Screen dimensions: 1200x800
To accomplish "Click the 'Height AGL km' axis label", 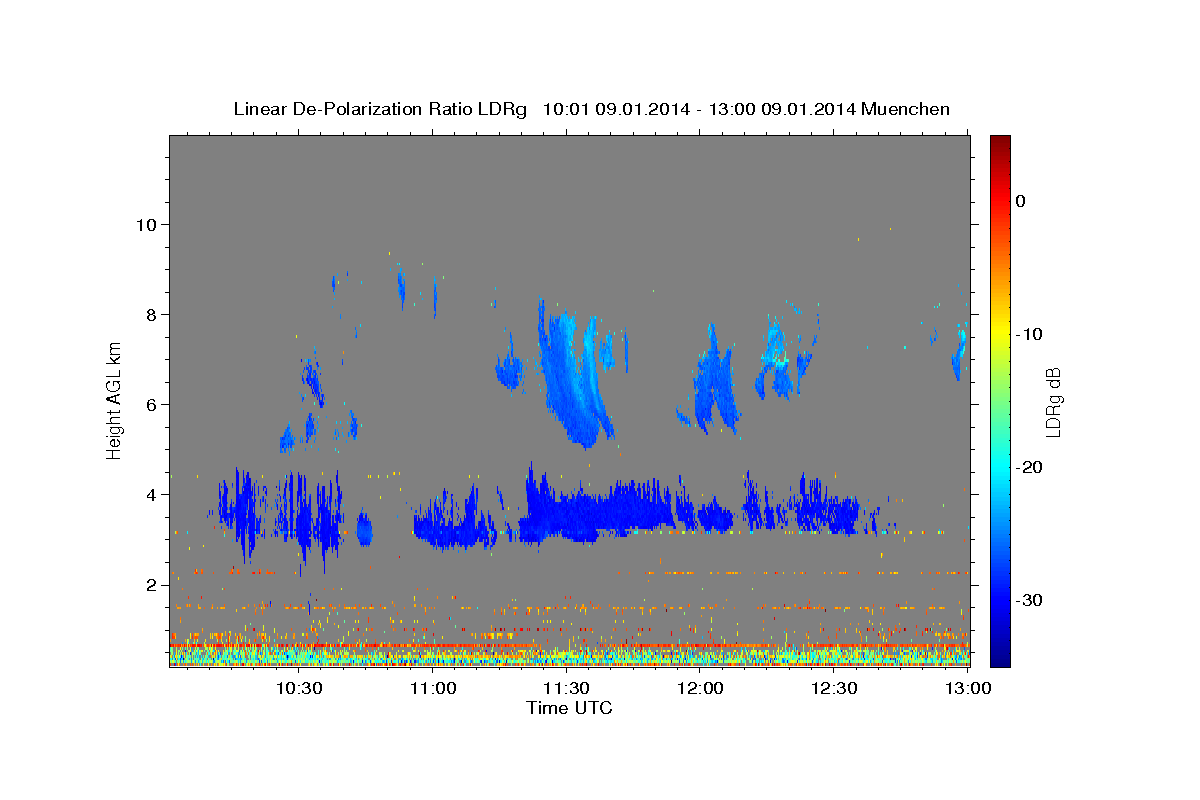I will point(115,399).
